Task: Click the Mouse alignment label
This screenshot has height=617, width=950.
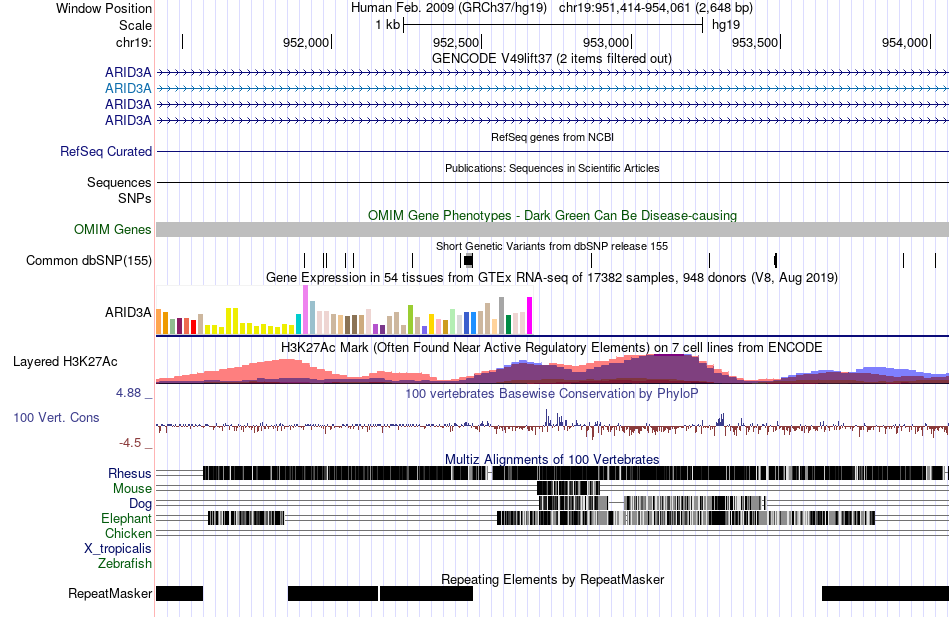Action: 132,489
